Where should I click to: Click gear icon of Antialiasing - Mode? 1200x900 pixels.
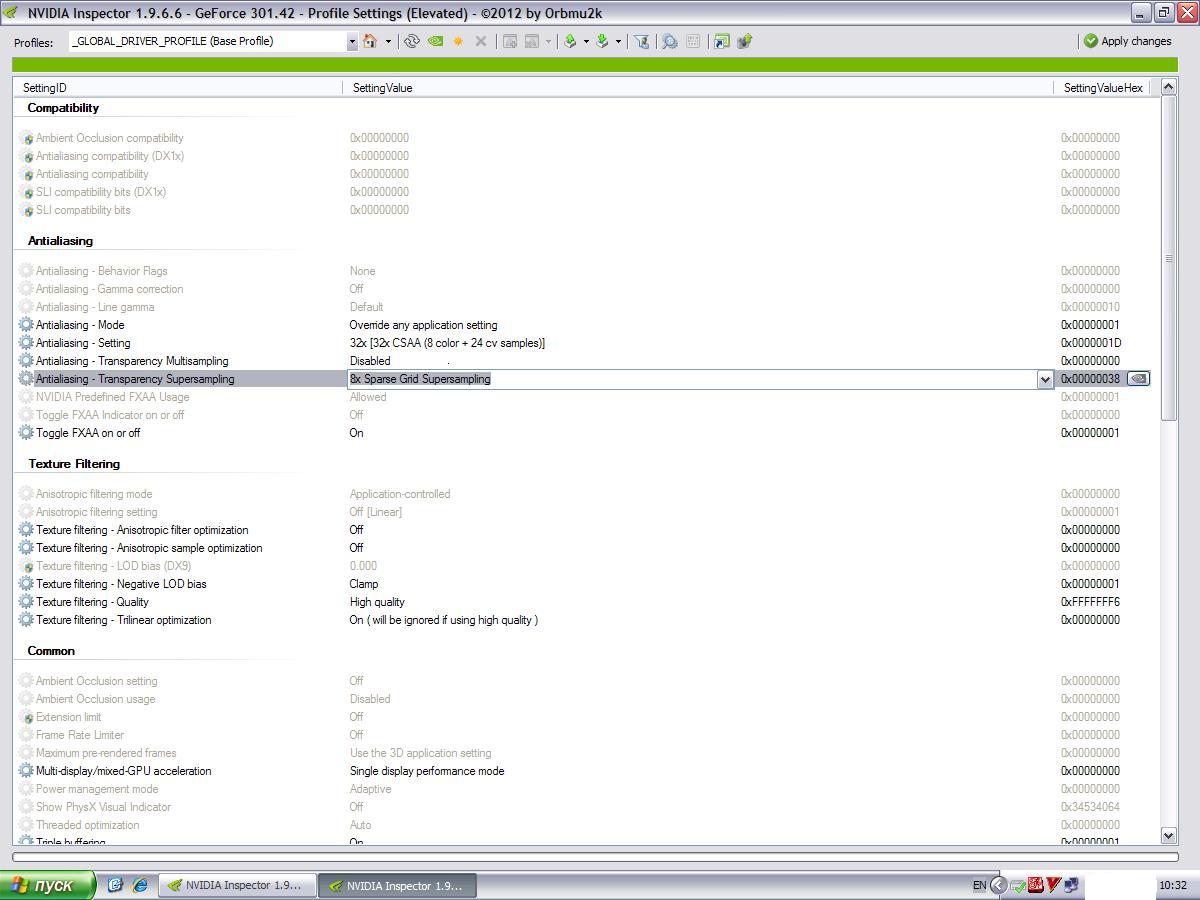click(26, 325)
